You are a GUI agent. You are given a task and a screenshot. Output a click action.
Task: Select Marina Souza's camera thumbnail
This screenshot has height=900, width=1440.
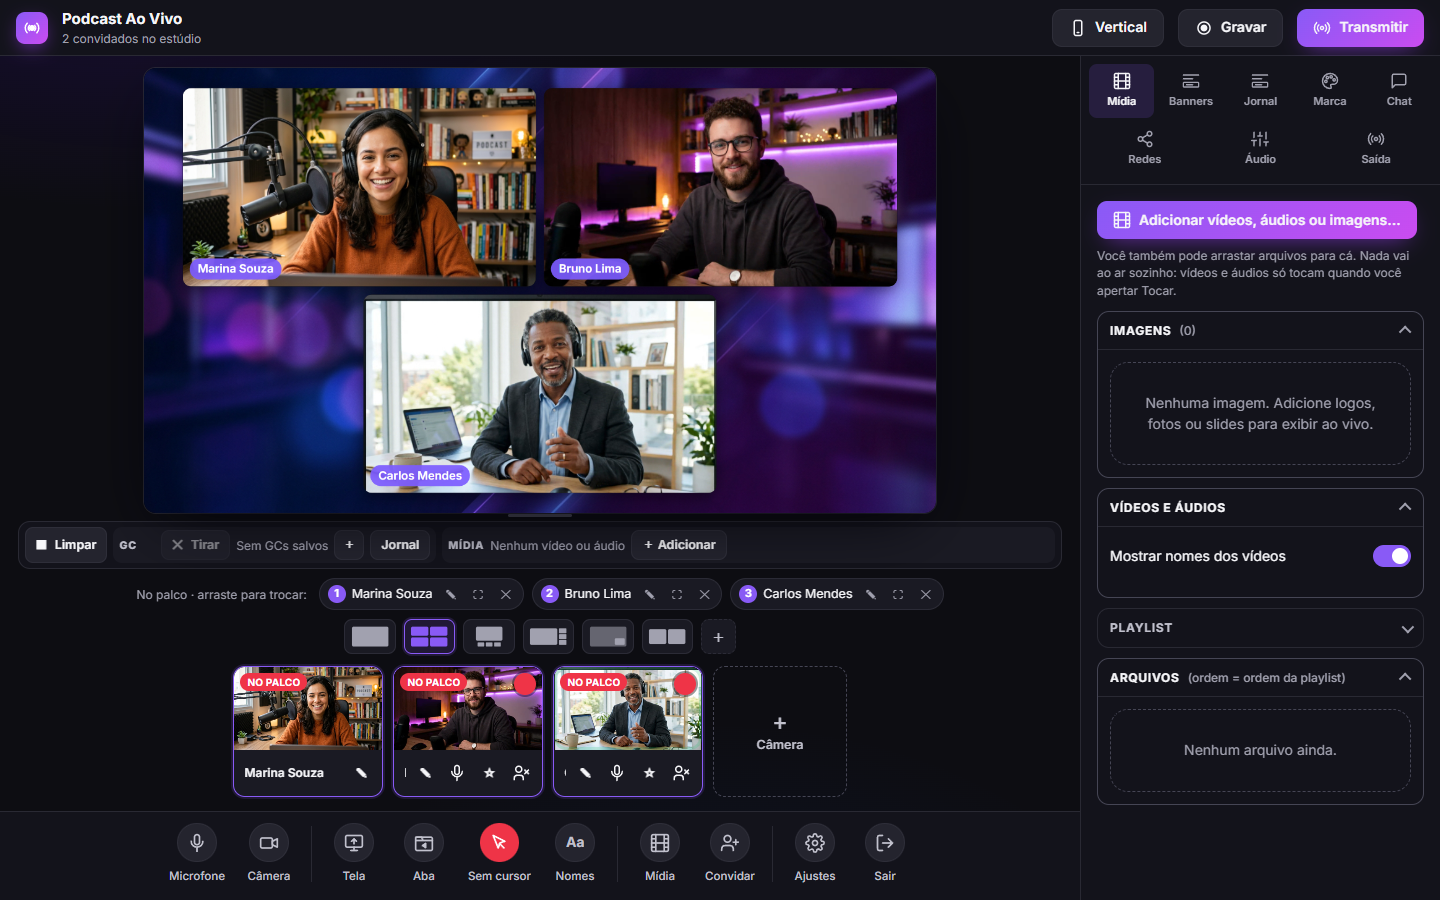pos(308,710)
